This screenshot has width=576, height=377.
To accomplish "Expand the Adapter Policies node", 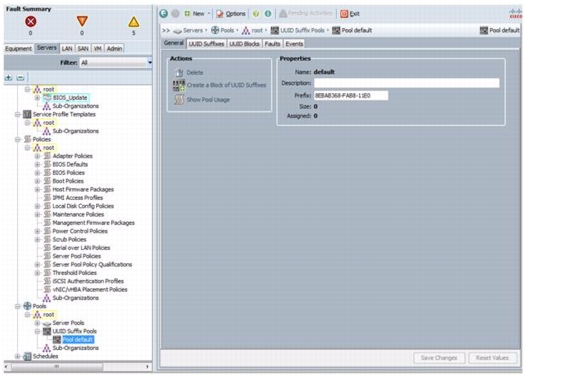I will [x=37, y=156].
